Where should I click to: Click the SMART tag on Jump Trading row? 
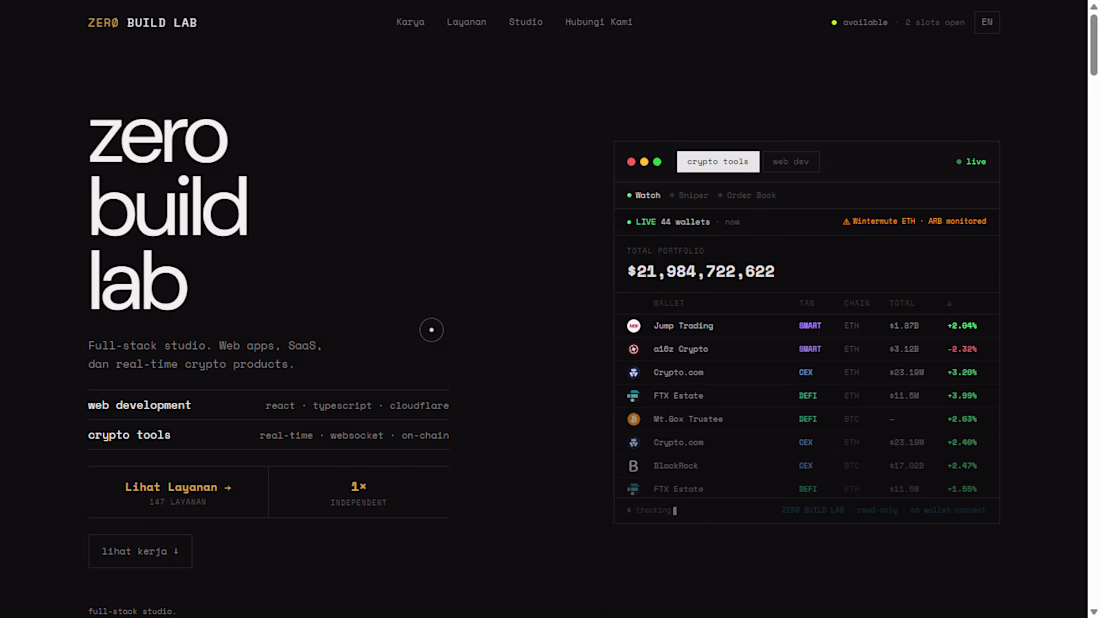pos(810,325)
